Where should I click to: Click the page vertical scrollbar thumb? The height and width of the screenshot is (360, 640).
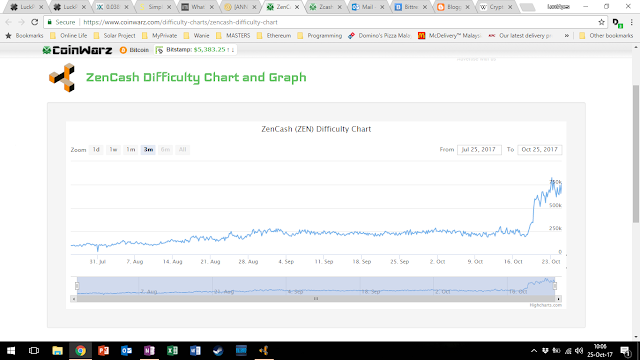click(x=636, y=154)
